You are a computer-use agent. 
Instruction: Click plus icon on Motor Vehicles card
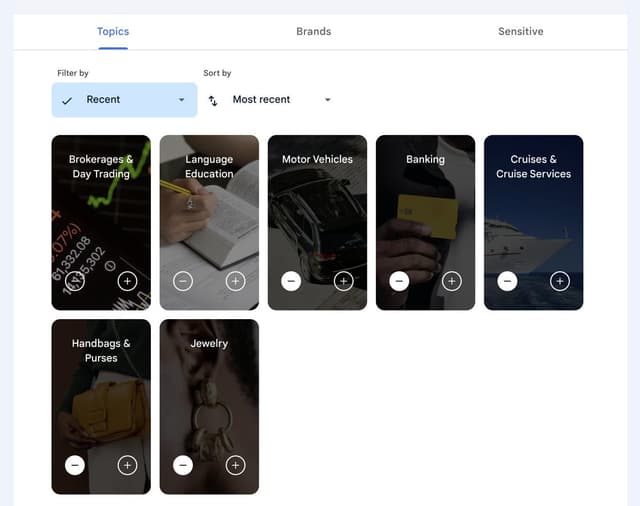[x=343, y=281]
